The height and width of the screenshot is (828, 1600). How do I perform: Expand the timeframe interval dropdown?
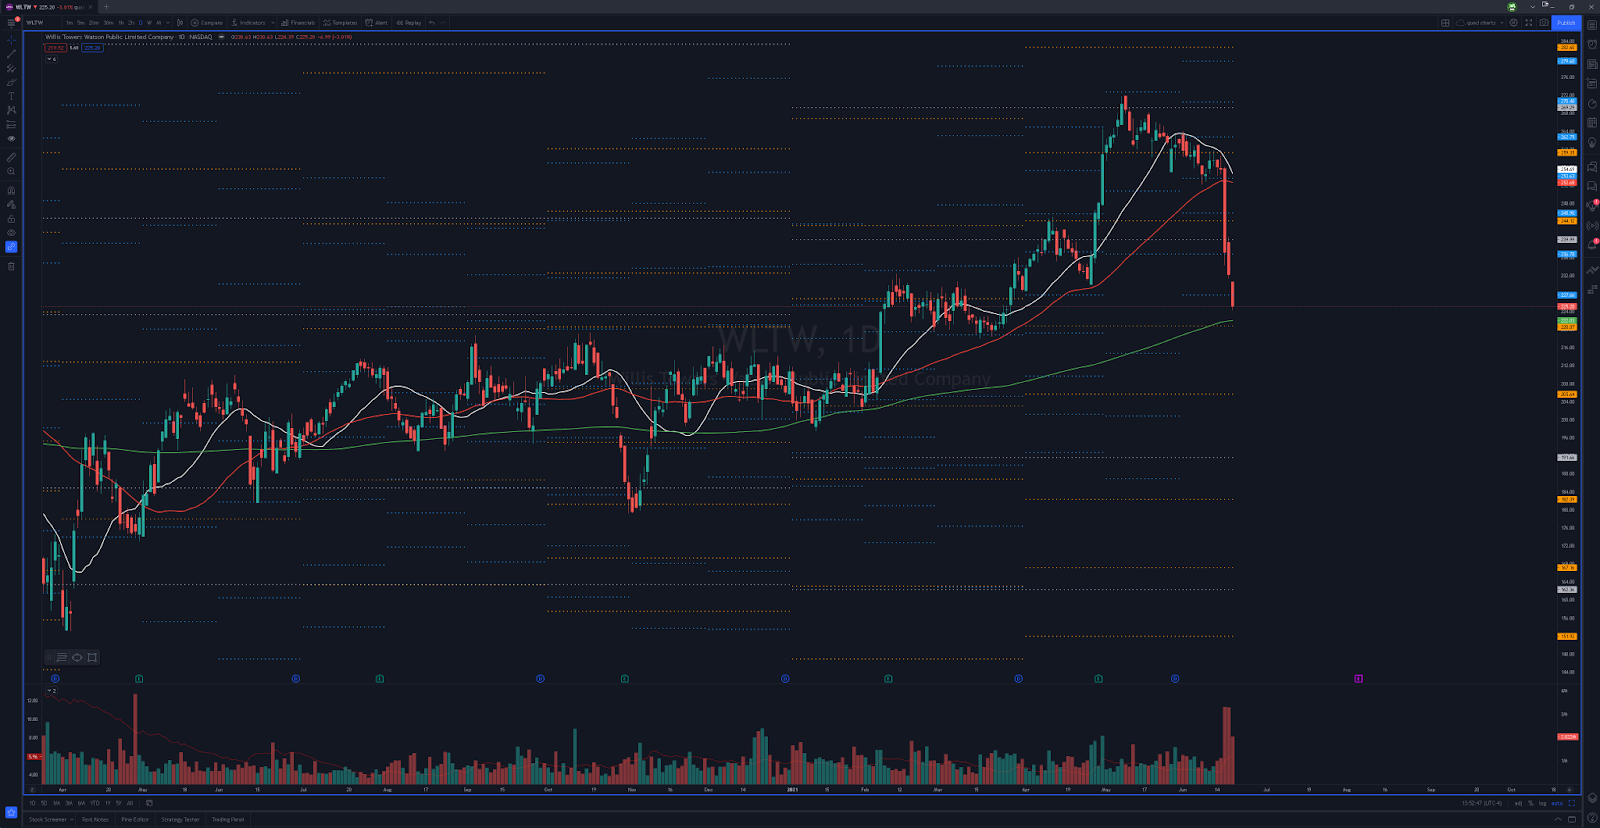coord(168,22)
